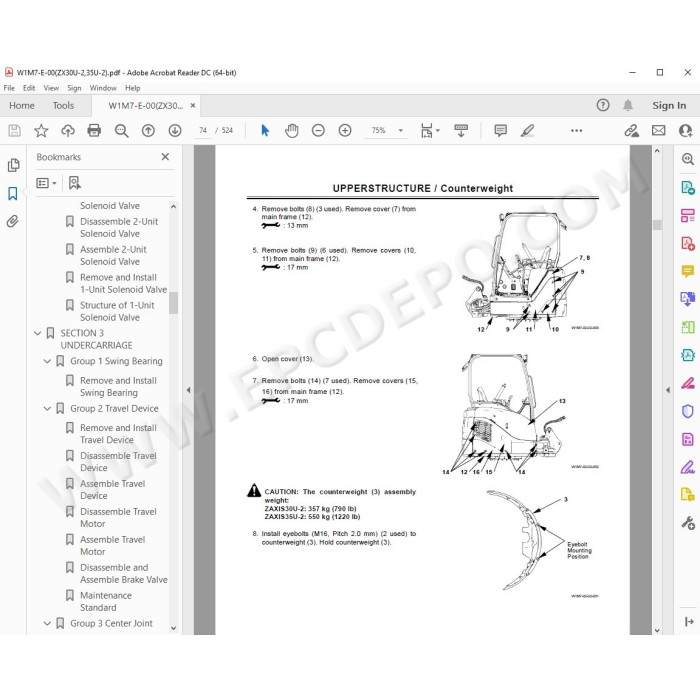Close the W1M7-E-00 document tab
Screen dimensions: 700x700
tap(193, 105)
